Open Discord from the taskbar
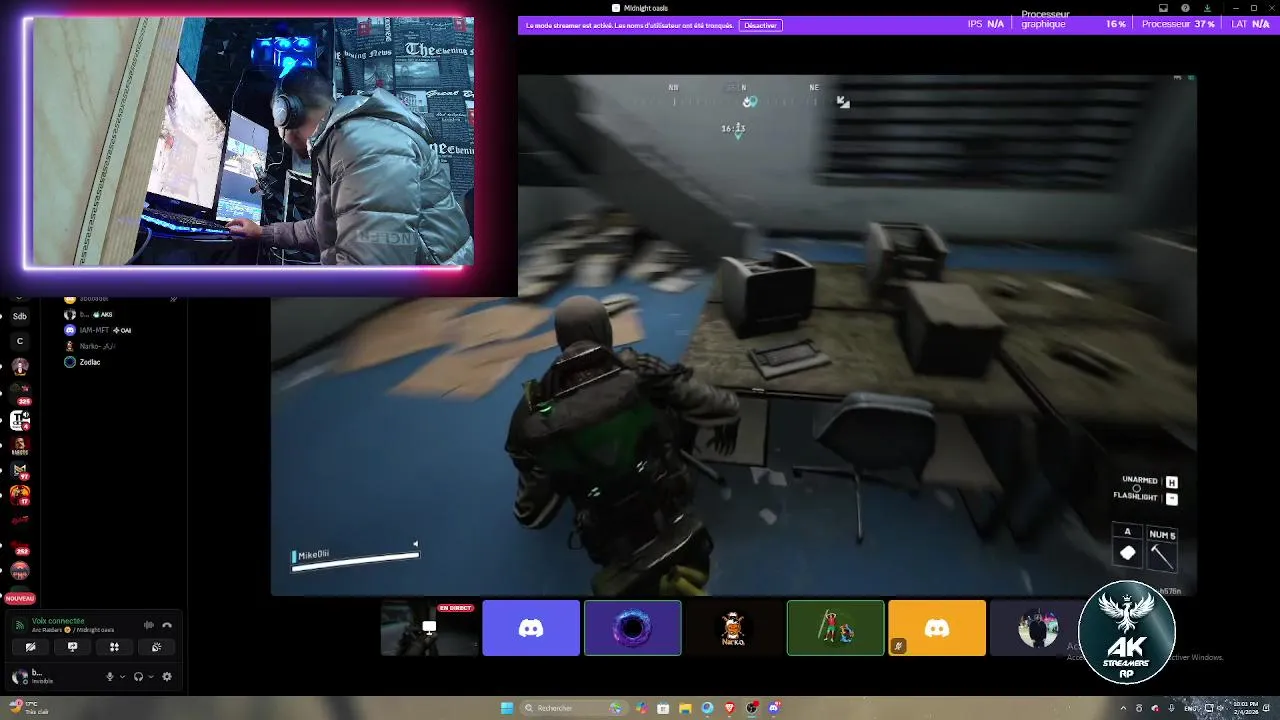The height and width of the screenshot is (720, 1280). point(774,708)
